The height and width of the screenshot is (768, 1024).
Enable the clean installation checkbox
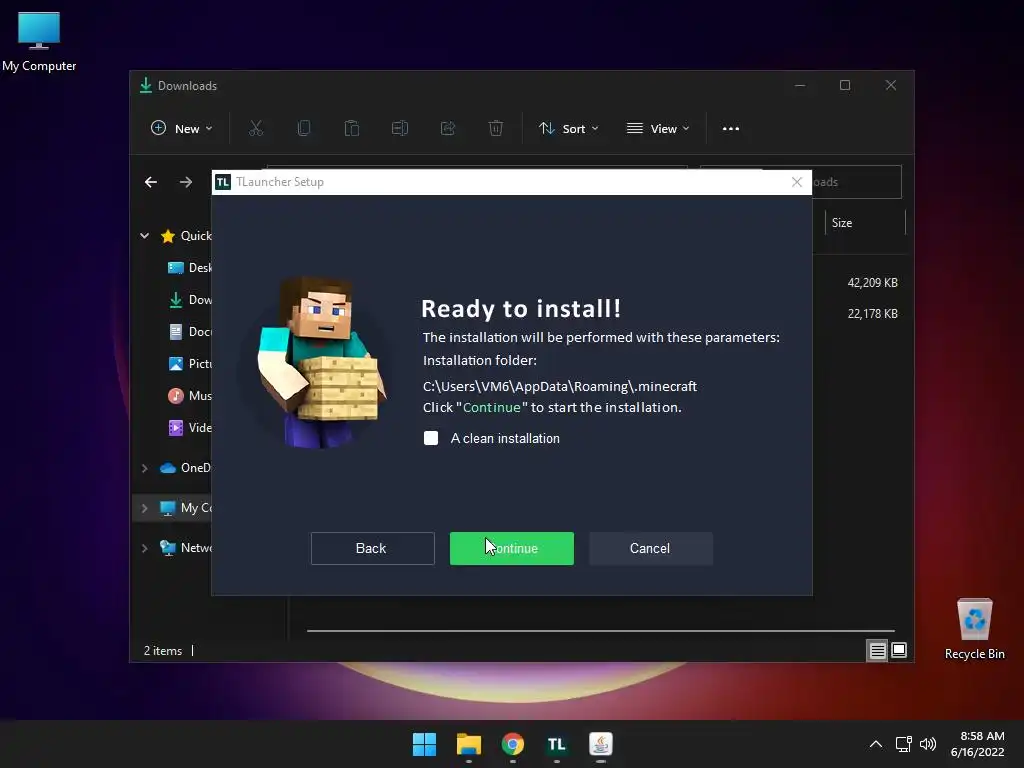tap(431, 438)
